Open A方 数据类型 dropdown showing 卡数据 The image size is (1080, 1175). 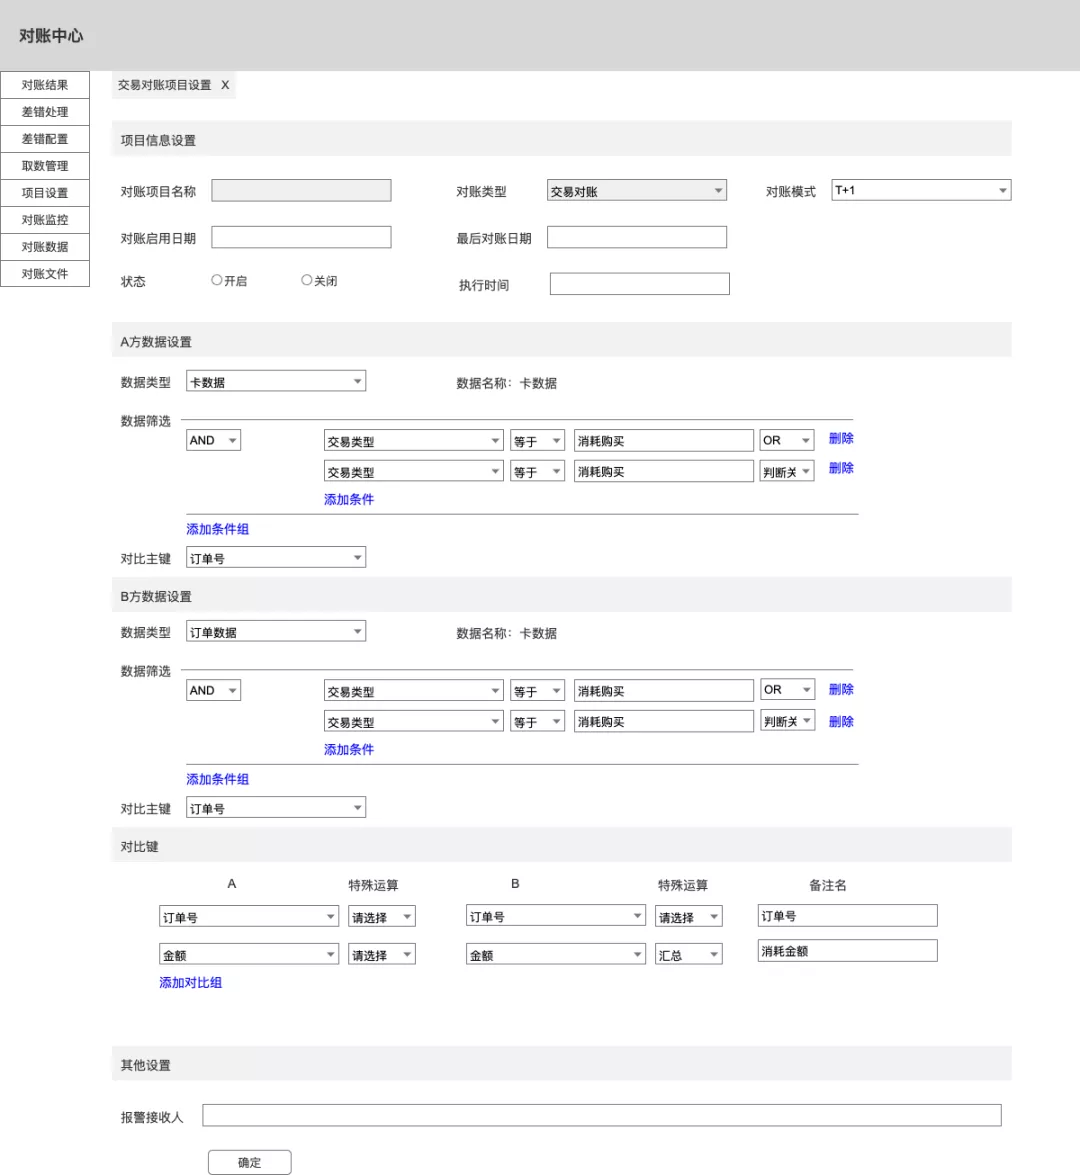click(276, 381)
